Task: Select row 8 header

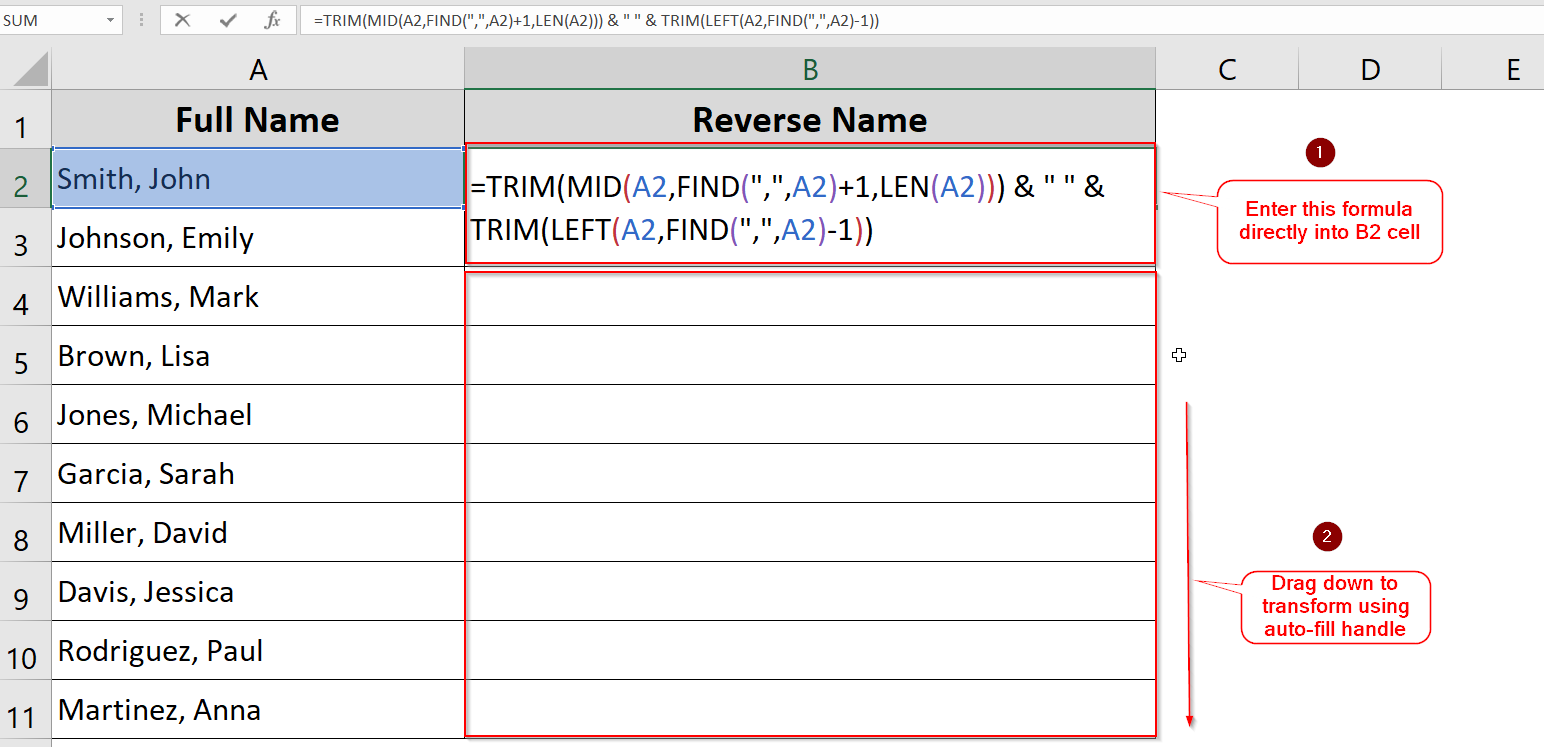Action: [x=25, y=532]
